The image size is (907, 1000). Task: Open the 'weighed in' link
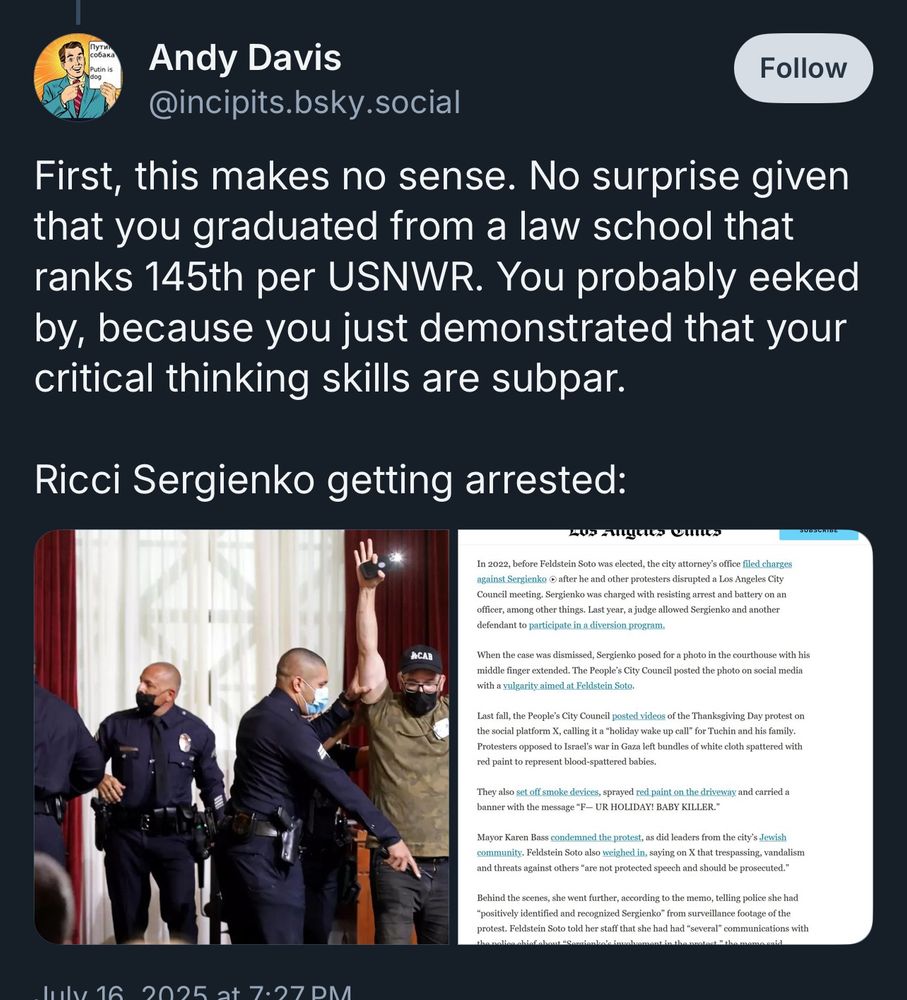tap(623, 852)
